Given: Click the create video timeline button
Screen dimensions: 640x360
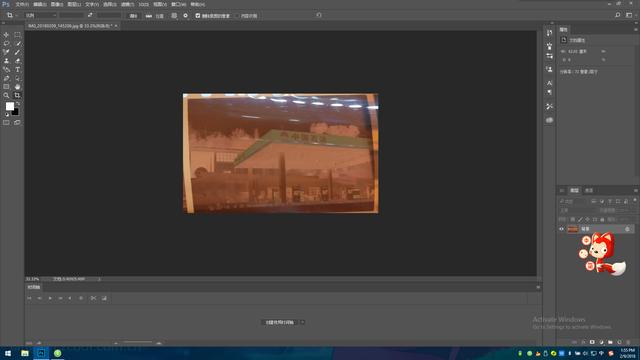Looking at the screenshot, I should pos(280,322).
